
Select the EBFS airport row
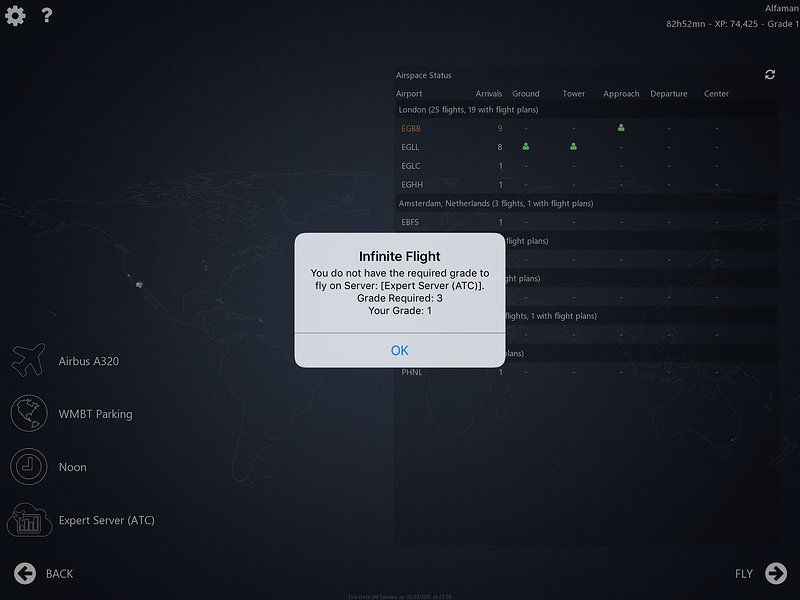tap(586, 222)
